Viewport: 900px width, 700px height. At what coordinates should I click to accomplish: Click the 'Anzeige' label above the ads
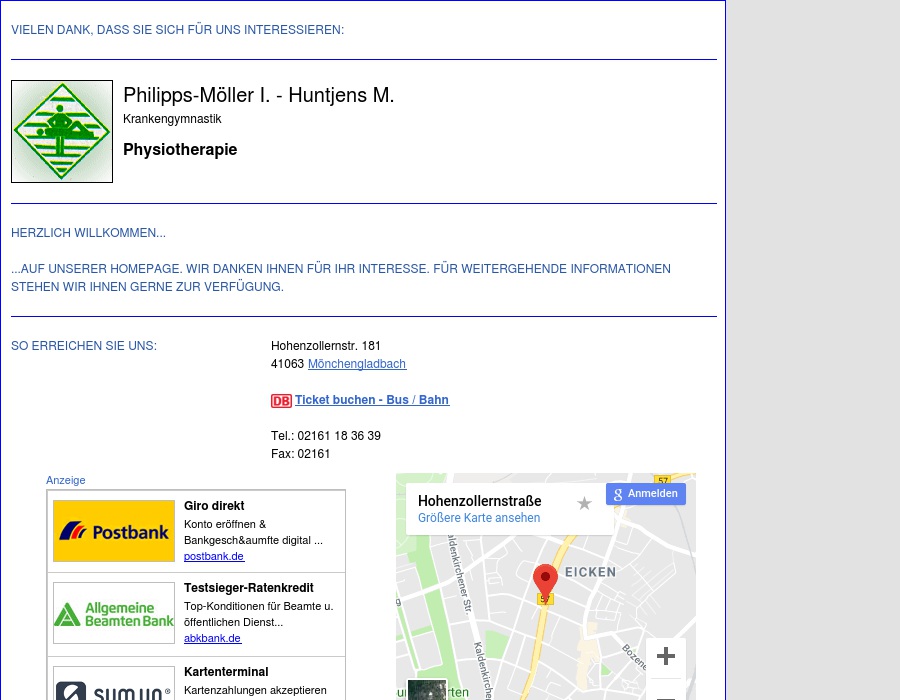(x=66, y=480)
